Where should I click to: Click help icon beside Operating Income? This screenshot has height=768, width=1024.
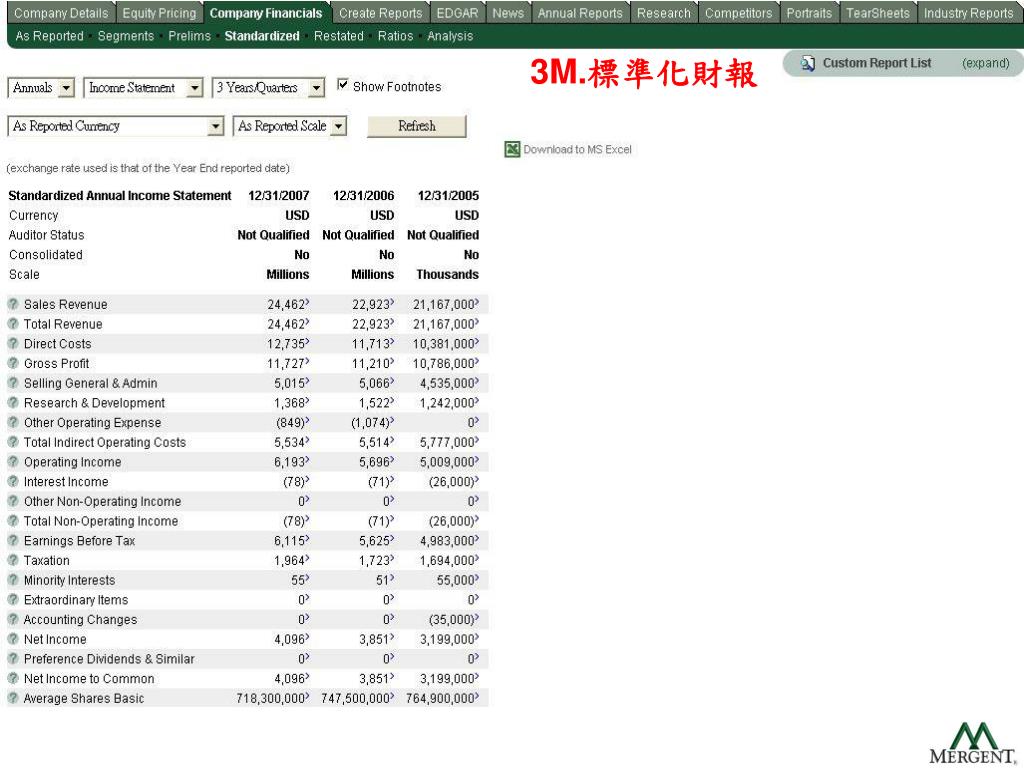[12, 461]
